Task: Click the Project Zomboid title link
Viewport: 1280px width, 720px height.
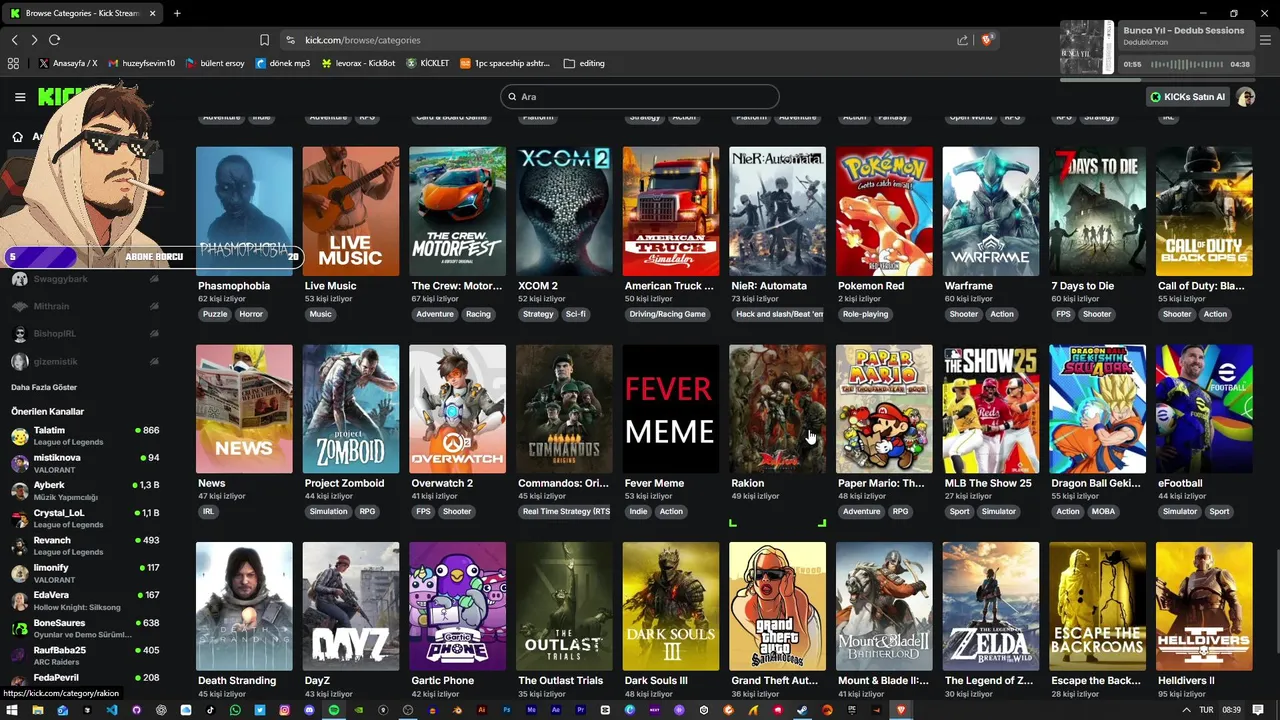Action: tap(344, 483)
